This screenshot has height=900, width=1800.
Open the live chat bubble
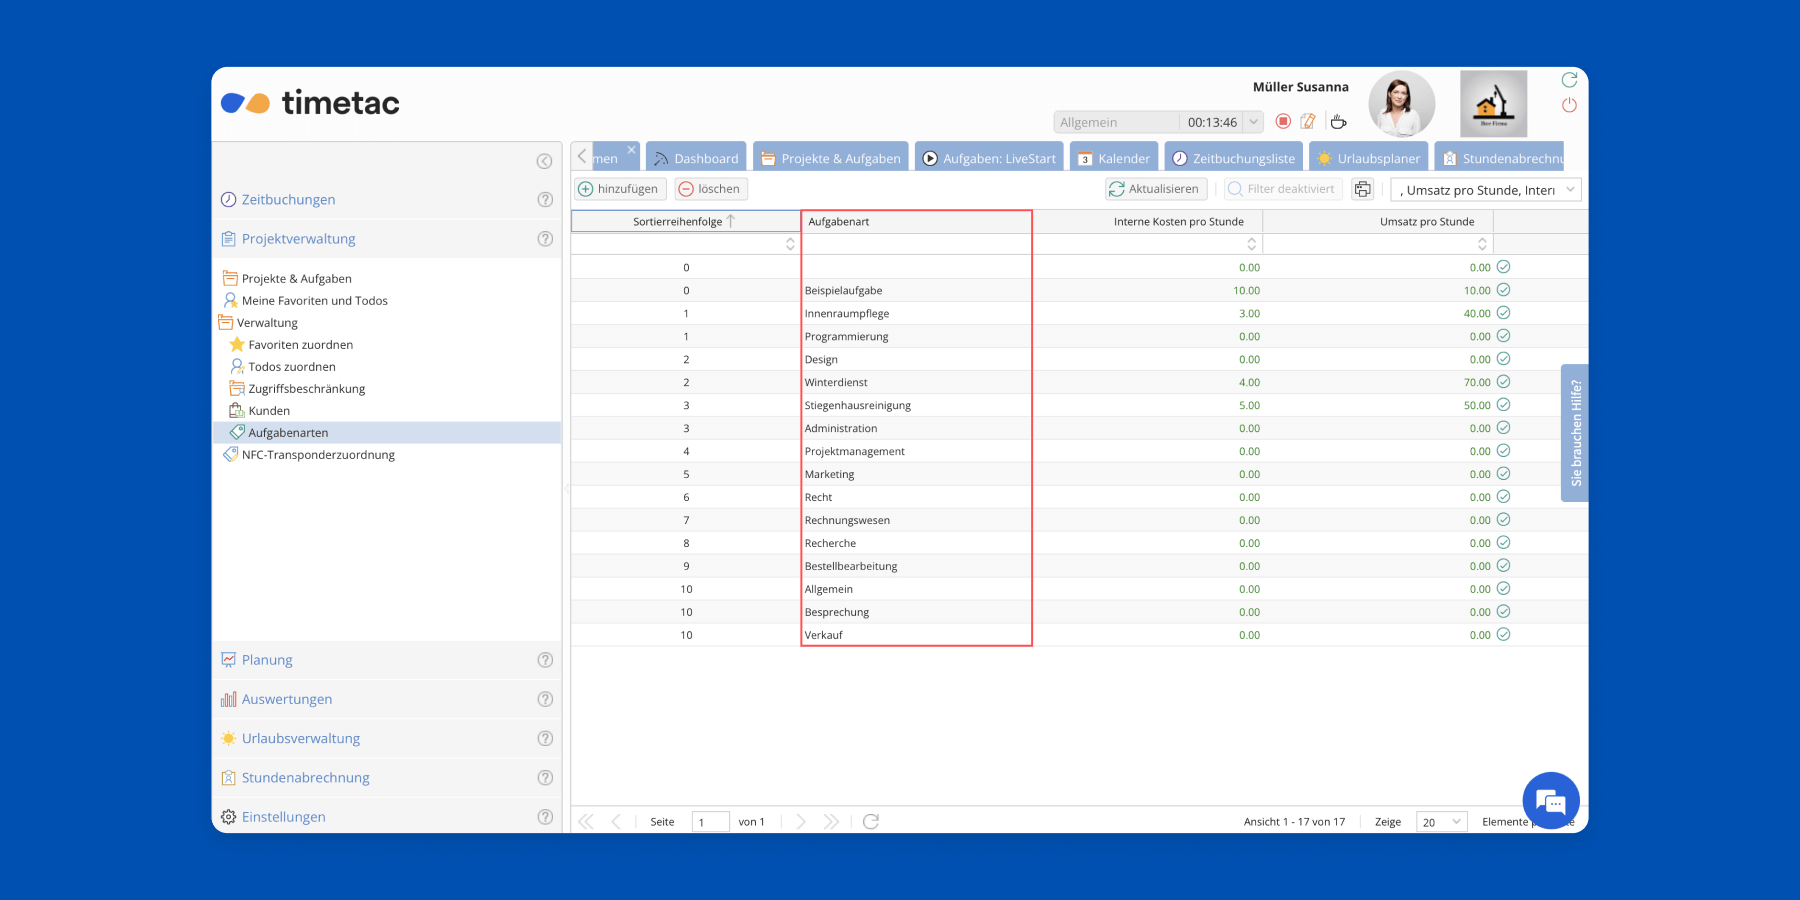pyautogui.click(x=1550, y=801)
